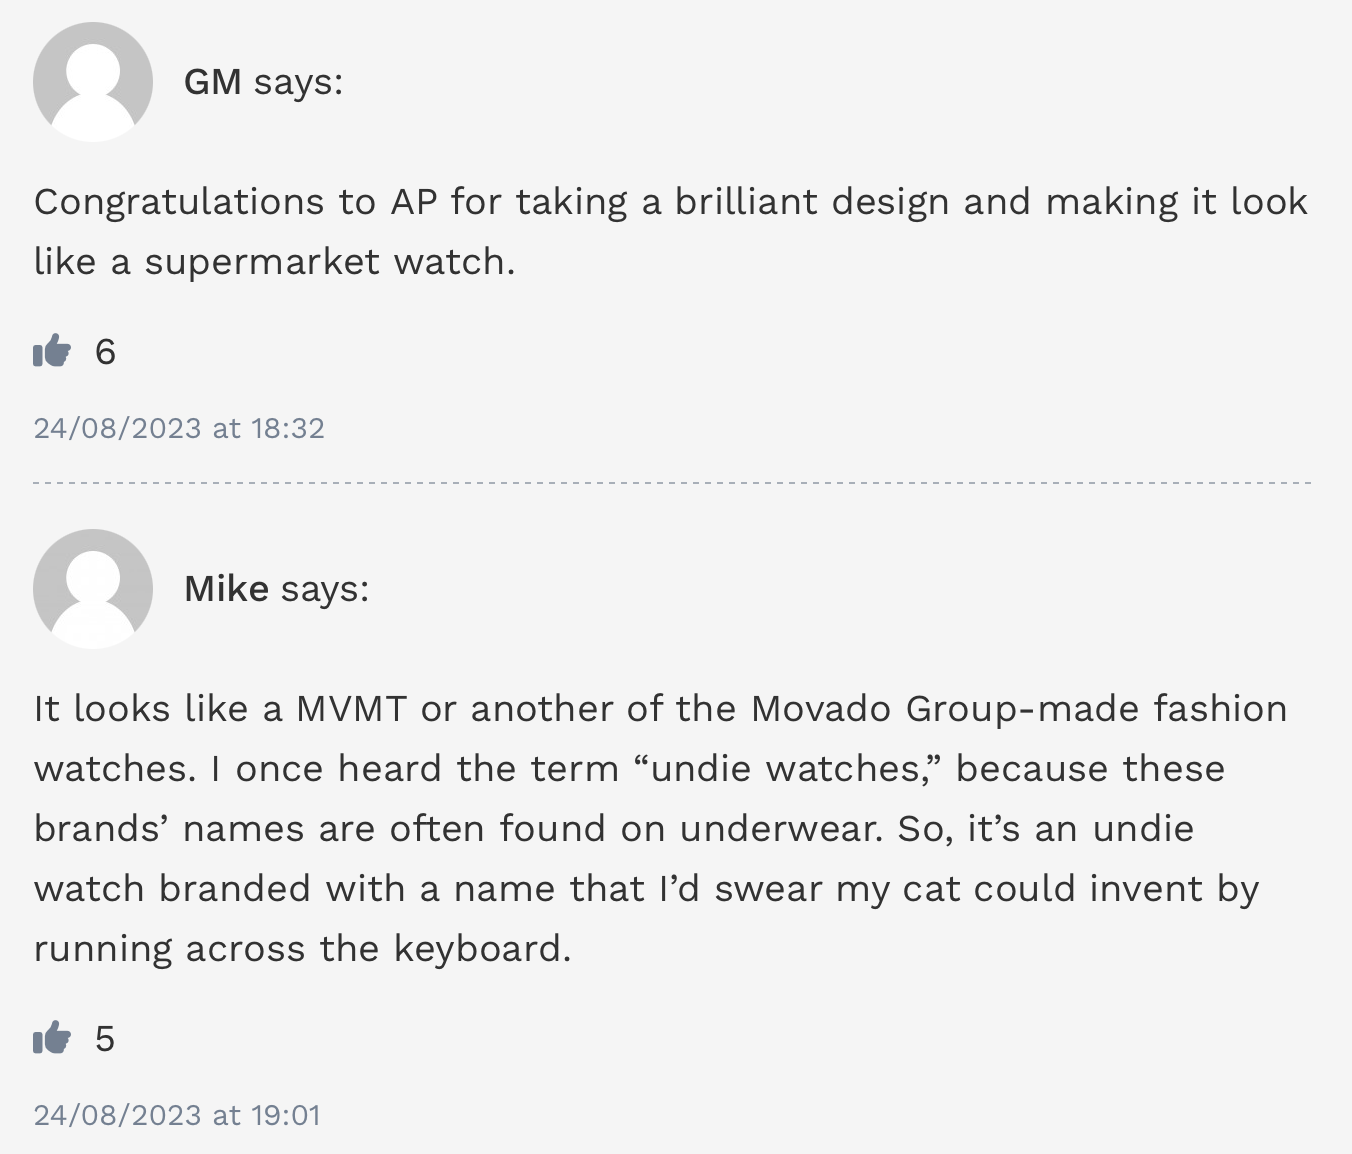Click the word "says:" after GM
The image size is (1352, 1154).
tap(298, 83)
